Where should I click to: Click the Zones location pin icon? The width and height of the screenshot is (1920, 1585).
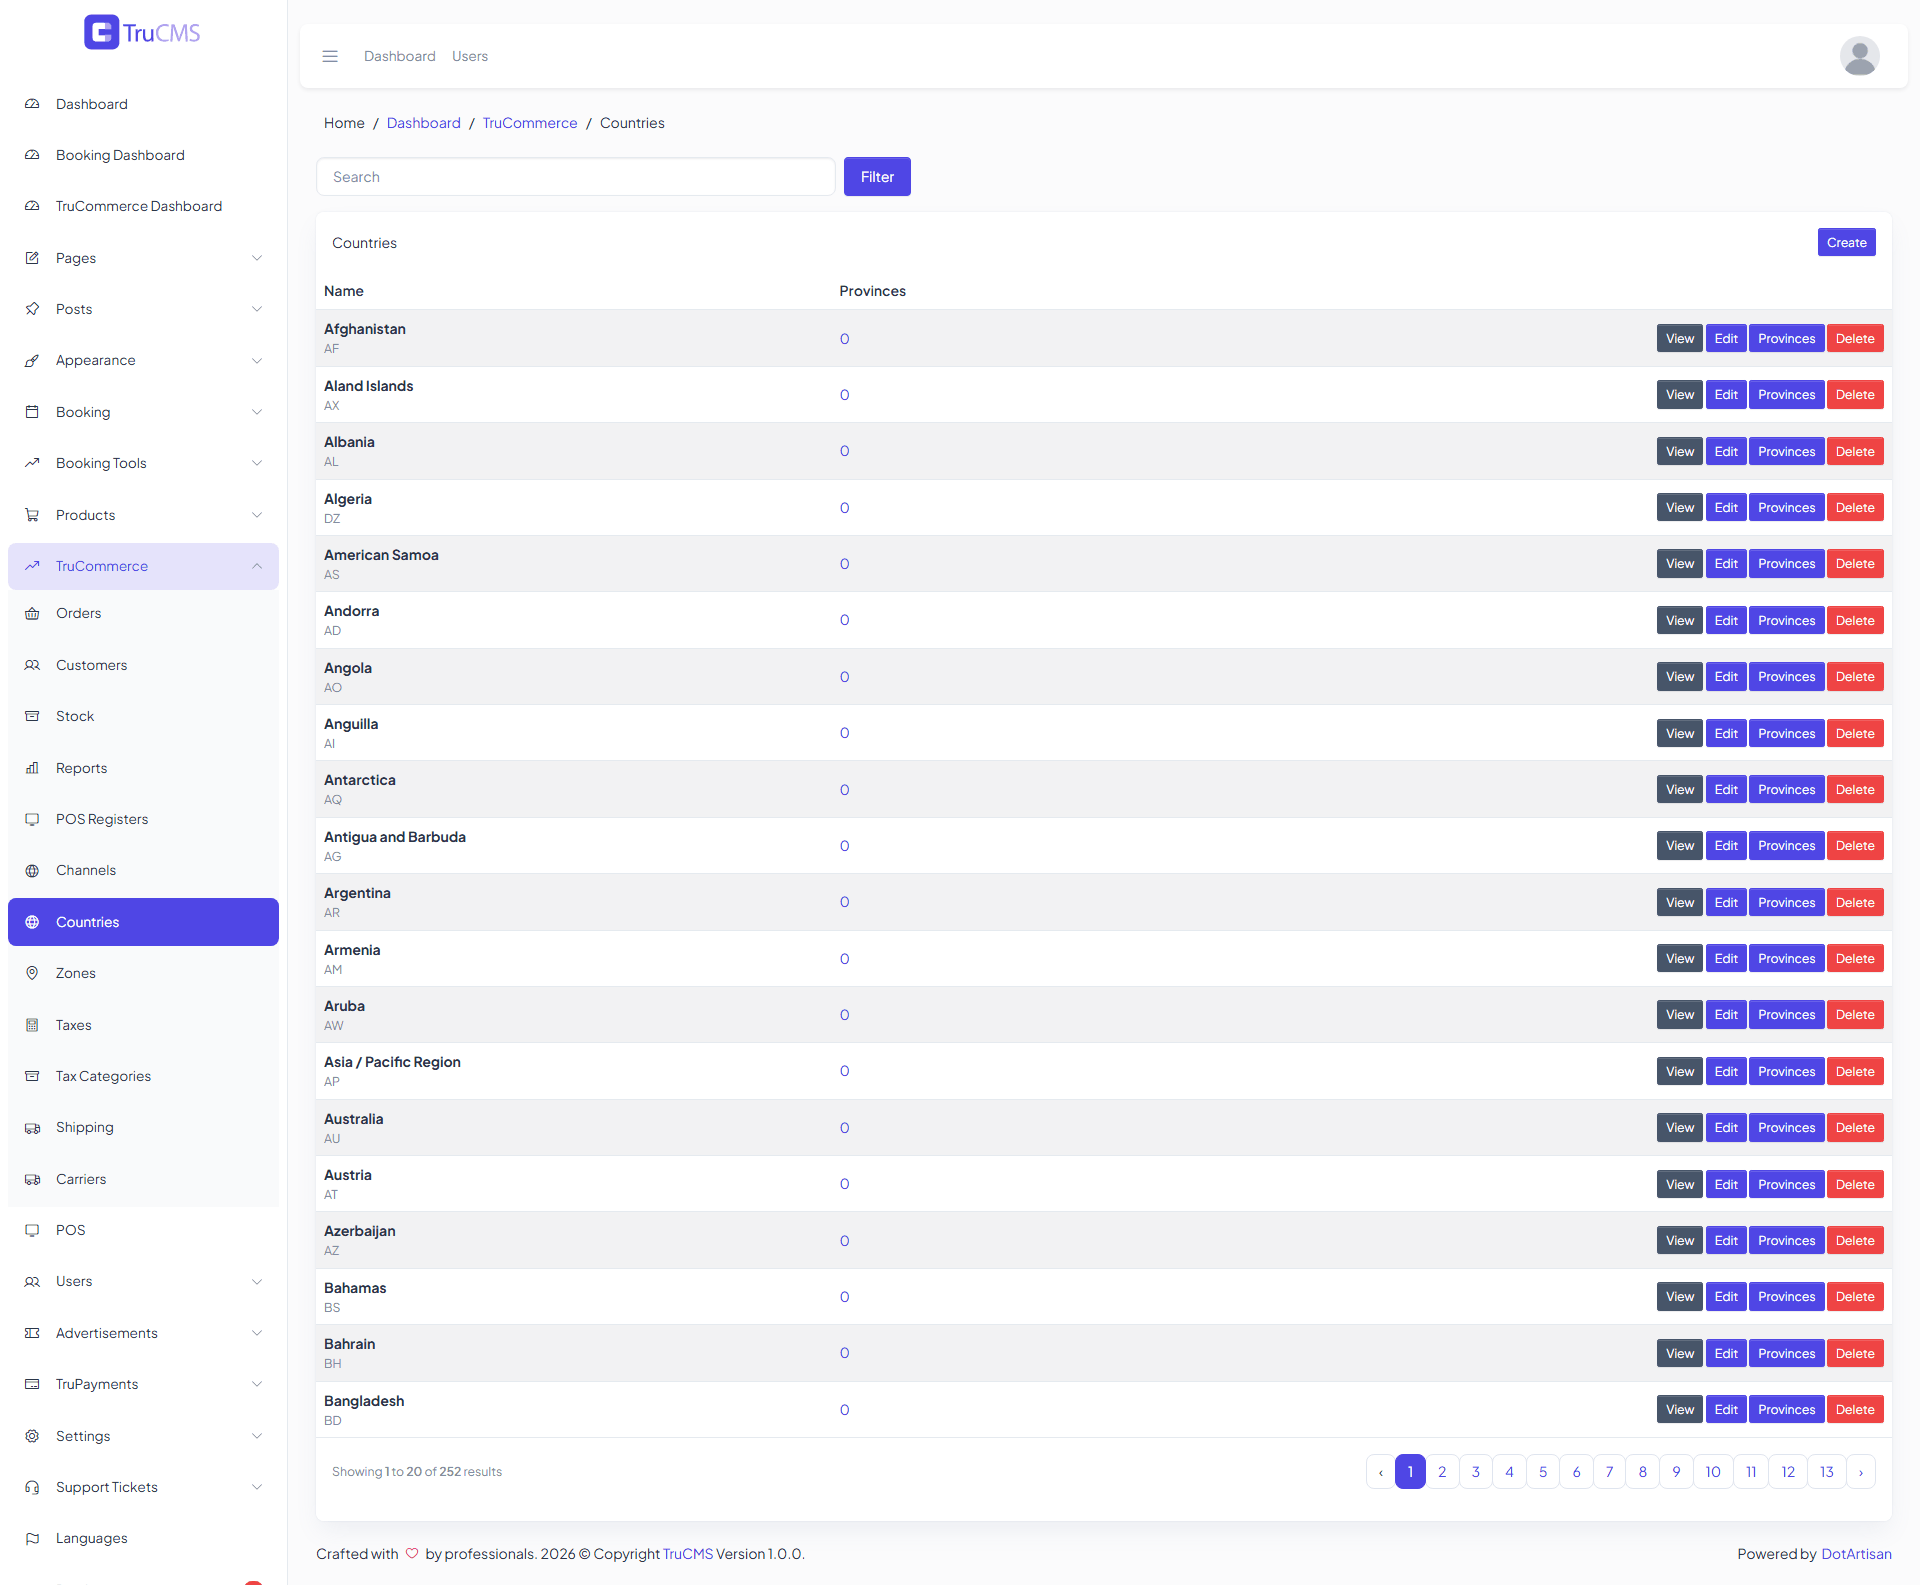tap(32, 973)
